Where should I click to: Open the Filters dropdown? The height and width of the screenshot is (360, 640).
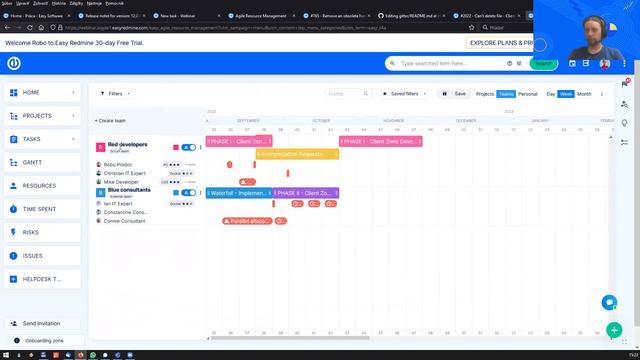click(x=115, y=94)
